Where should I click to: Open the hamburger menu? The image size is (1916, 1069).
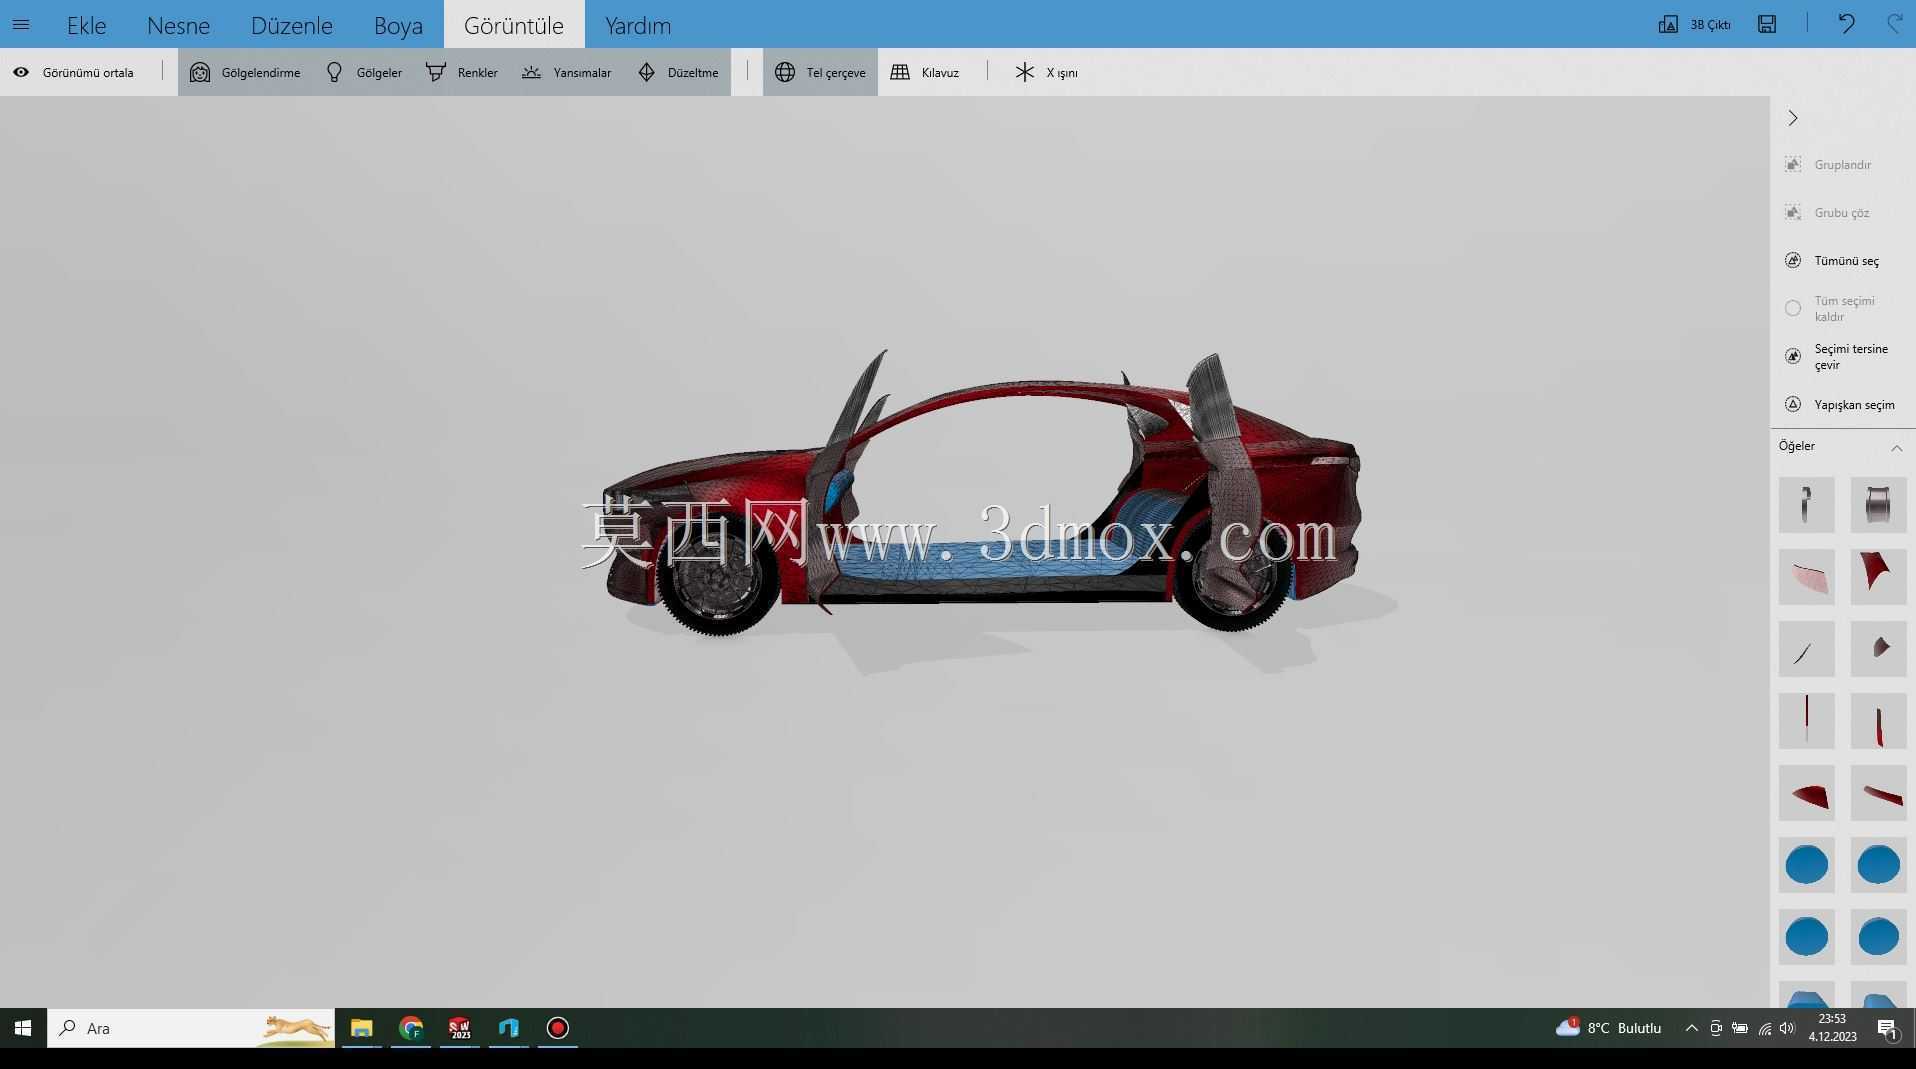(21, 24)
